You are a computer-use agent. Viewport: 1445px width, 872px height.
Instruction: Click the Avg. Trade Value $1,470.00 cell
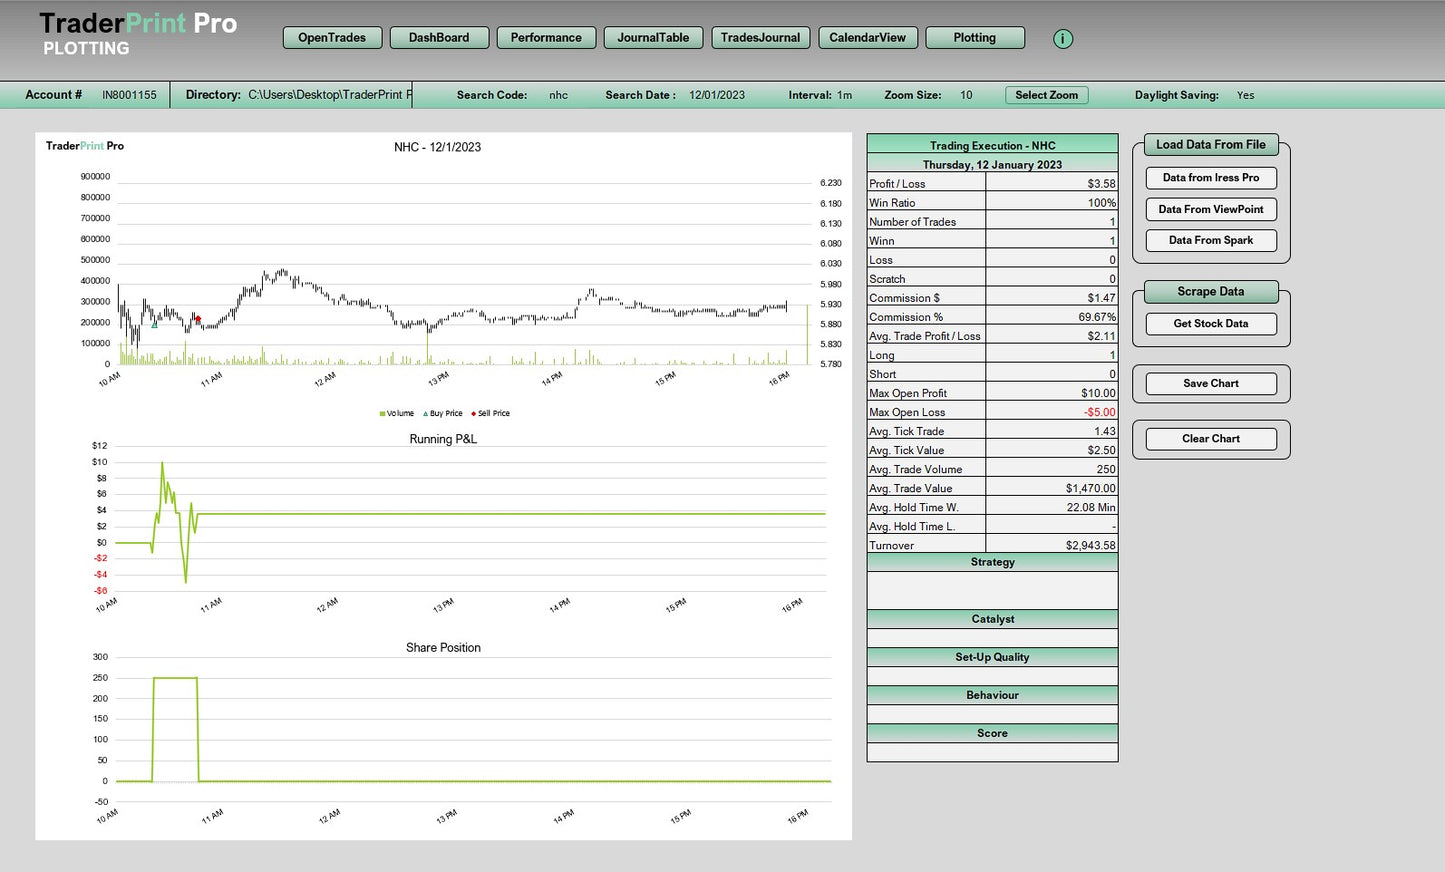tap(1052, 489)
